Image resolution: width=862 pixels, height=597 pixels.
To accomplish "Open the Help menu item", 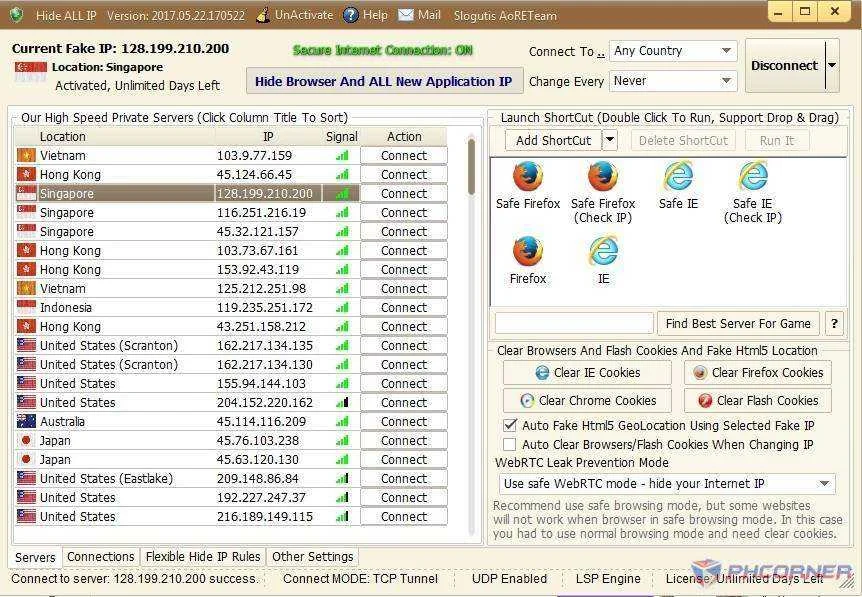I will [x=375, y=15].
